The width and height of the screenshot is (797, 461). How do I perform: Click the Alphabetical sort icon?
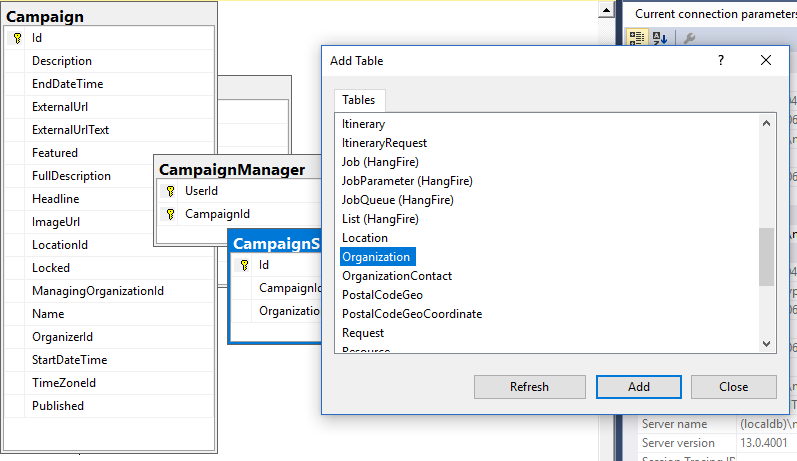click(660, 38)
